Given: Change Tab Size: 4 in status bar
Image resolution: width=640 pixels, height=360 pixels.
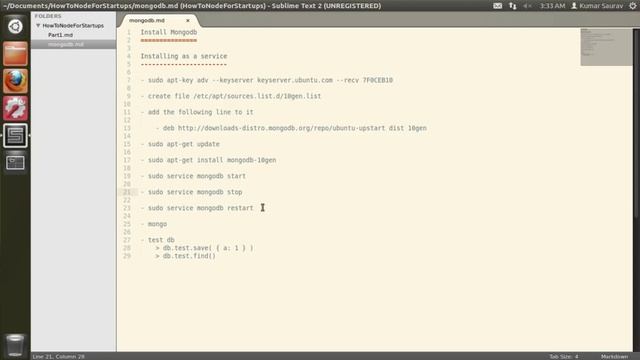Looking at the screenshot, I should [563, 356].
